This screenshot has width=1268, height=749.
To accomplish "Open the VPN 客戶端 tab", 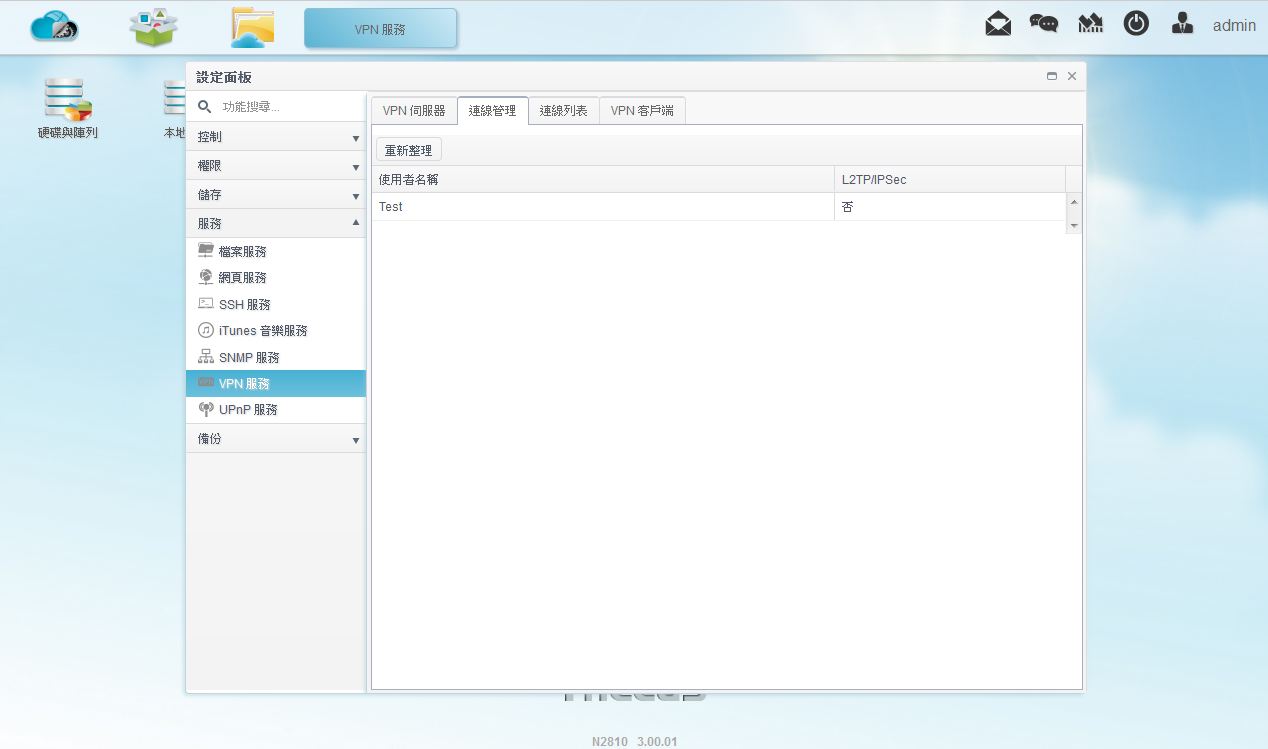I will 642,111.
